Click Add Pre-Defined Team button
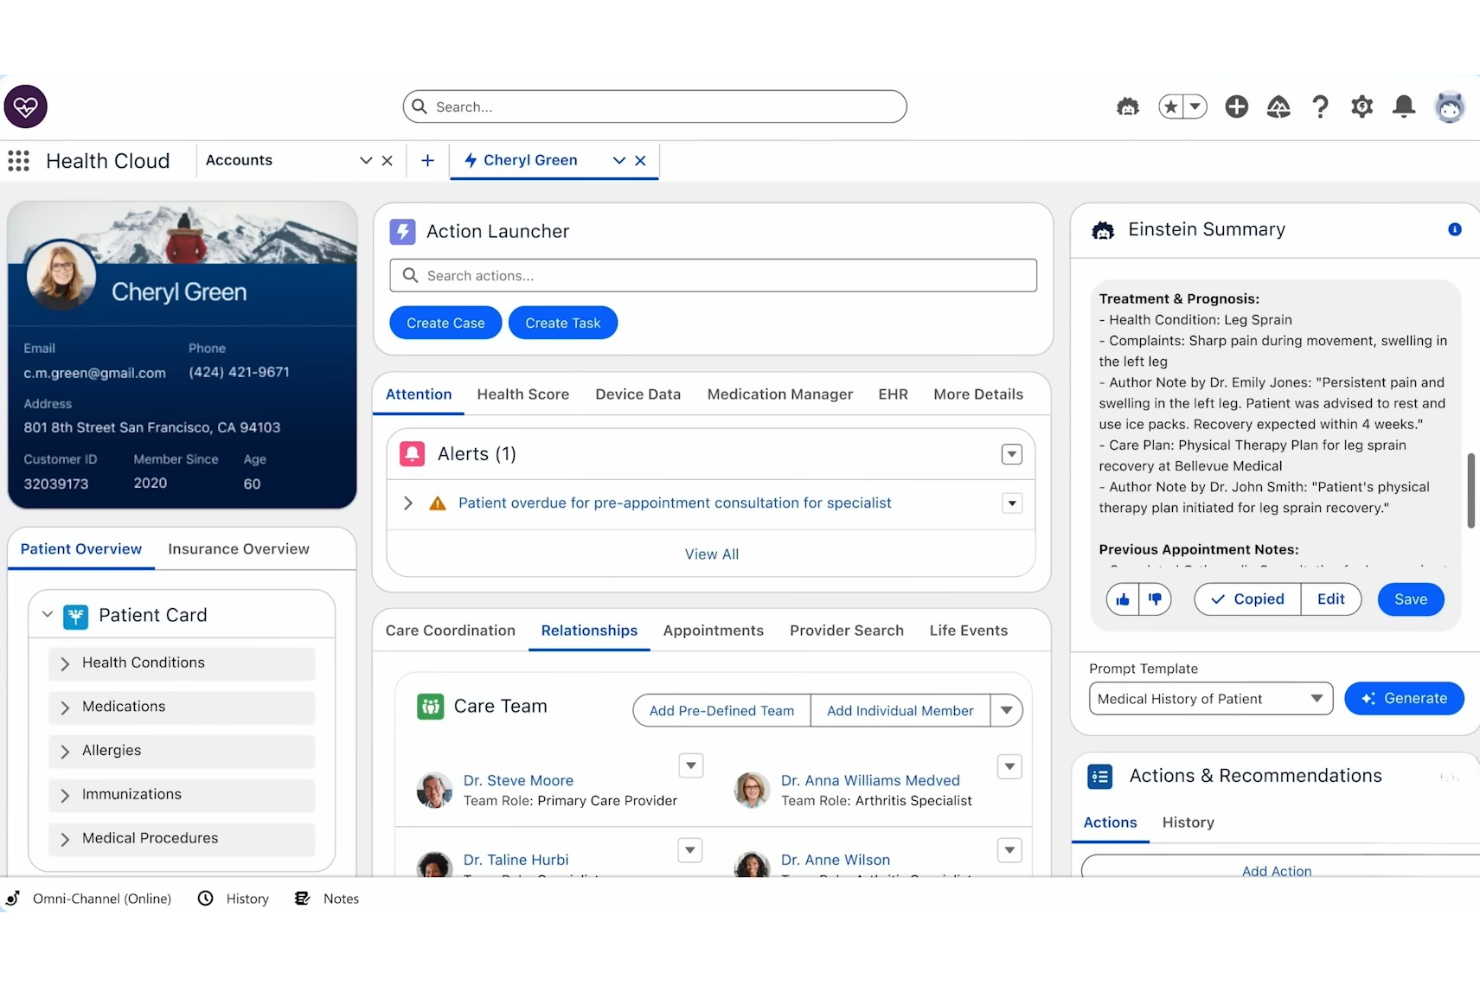This screenshot has width=1480, height=987. [722, 711]
